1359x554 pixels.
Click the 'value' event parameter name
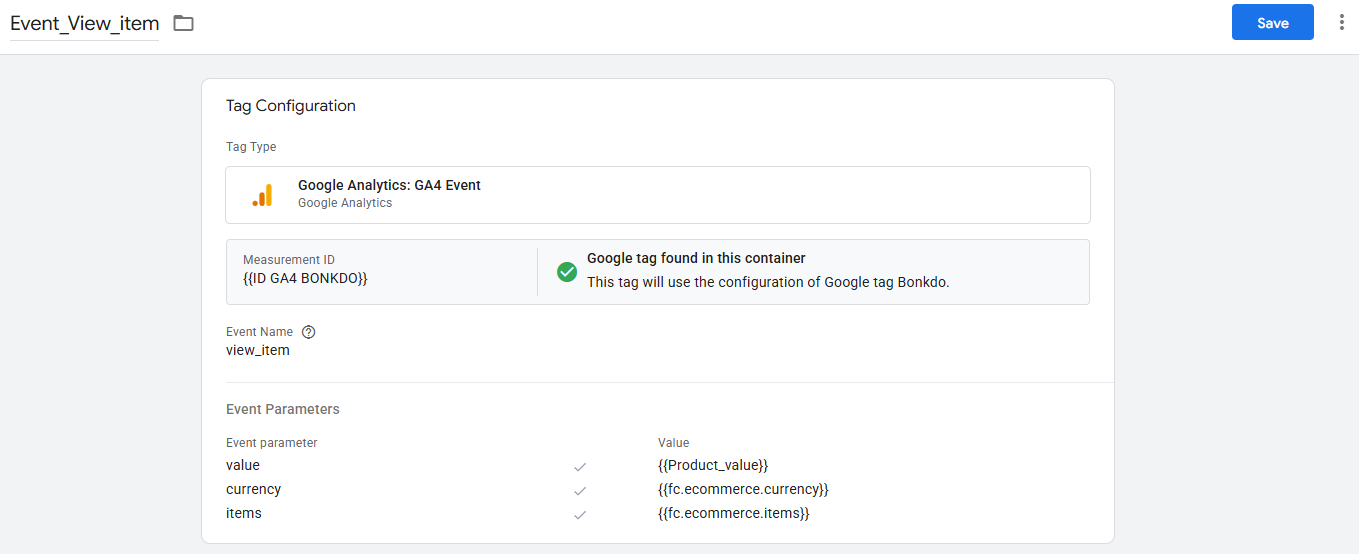coord(243,465)
